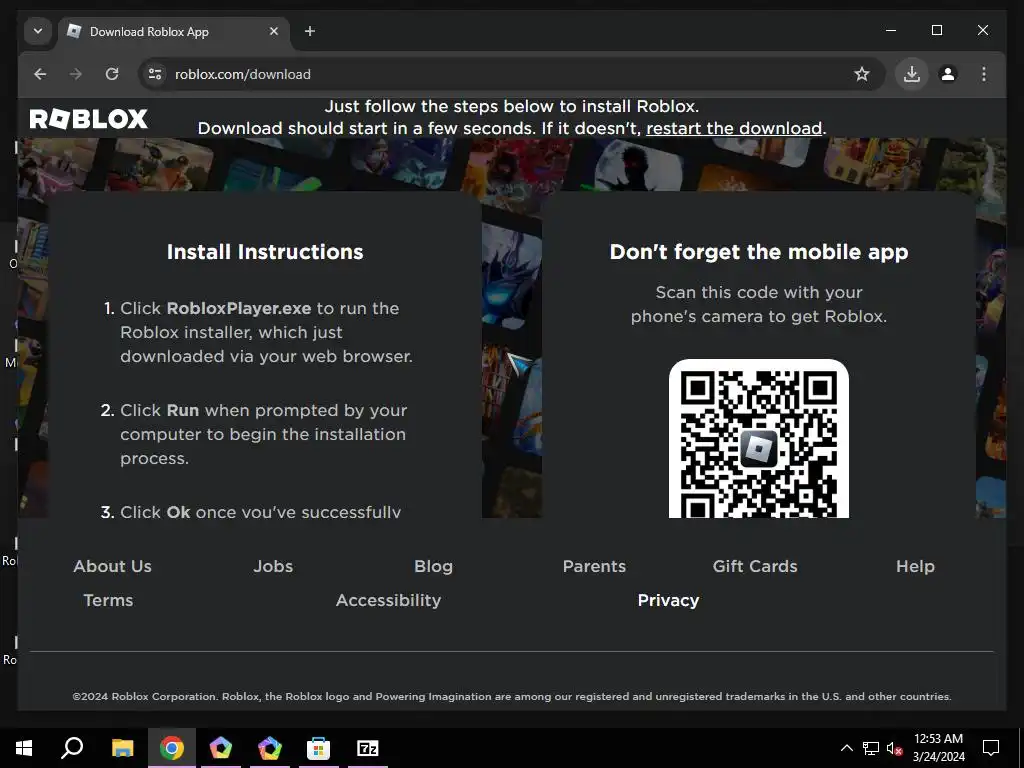1024x768 pixels.
Task: Open 7-Zip from the taskbar
Action: tap(368, 748)
